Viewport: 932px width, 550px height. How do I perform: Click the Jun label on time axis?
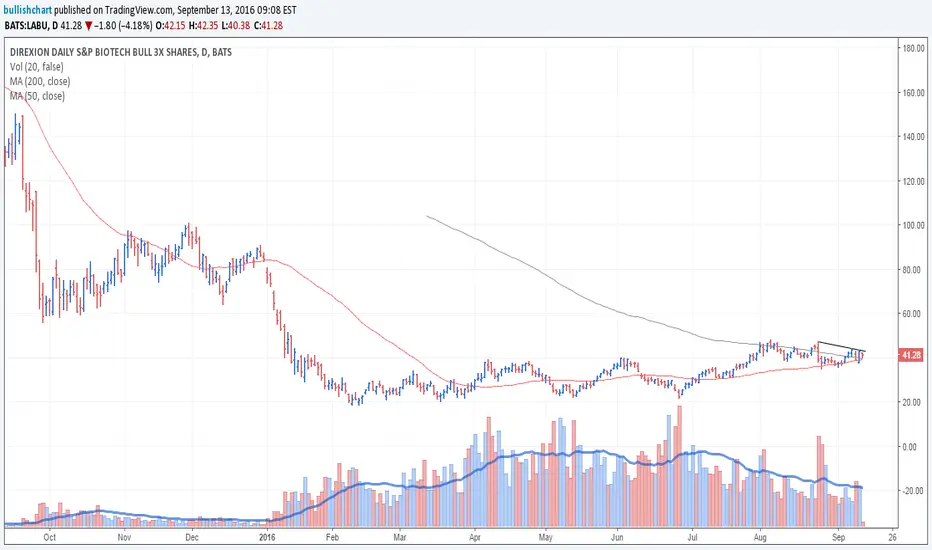[x=617, y=537]
